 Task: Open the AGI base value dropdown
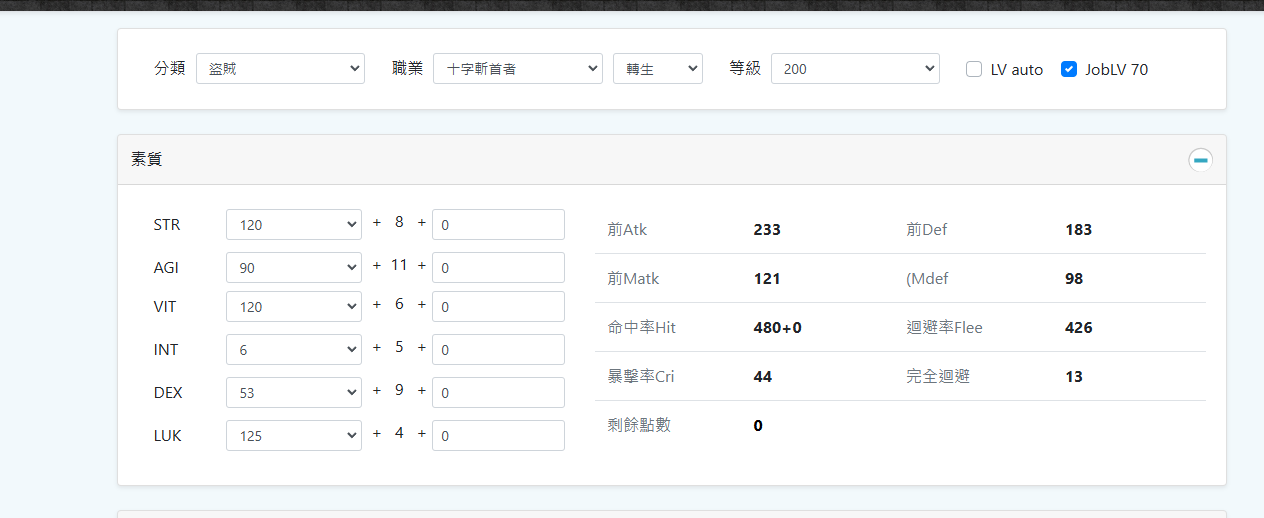click(294, 268)
